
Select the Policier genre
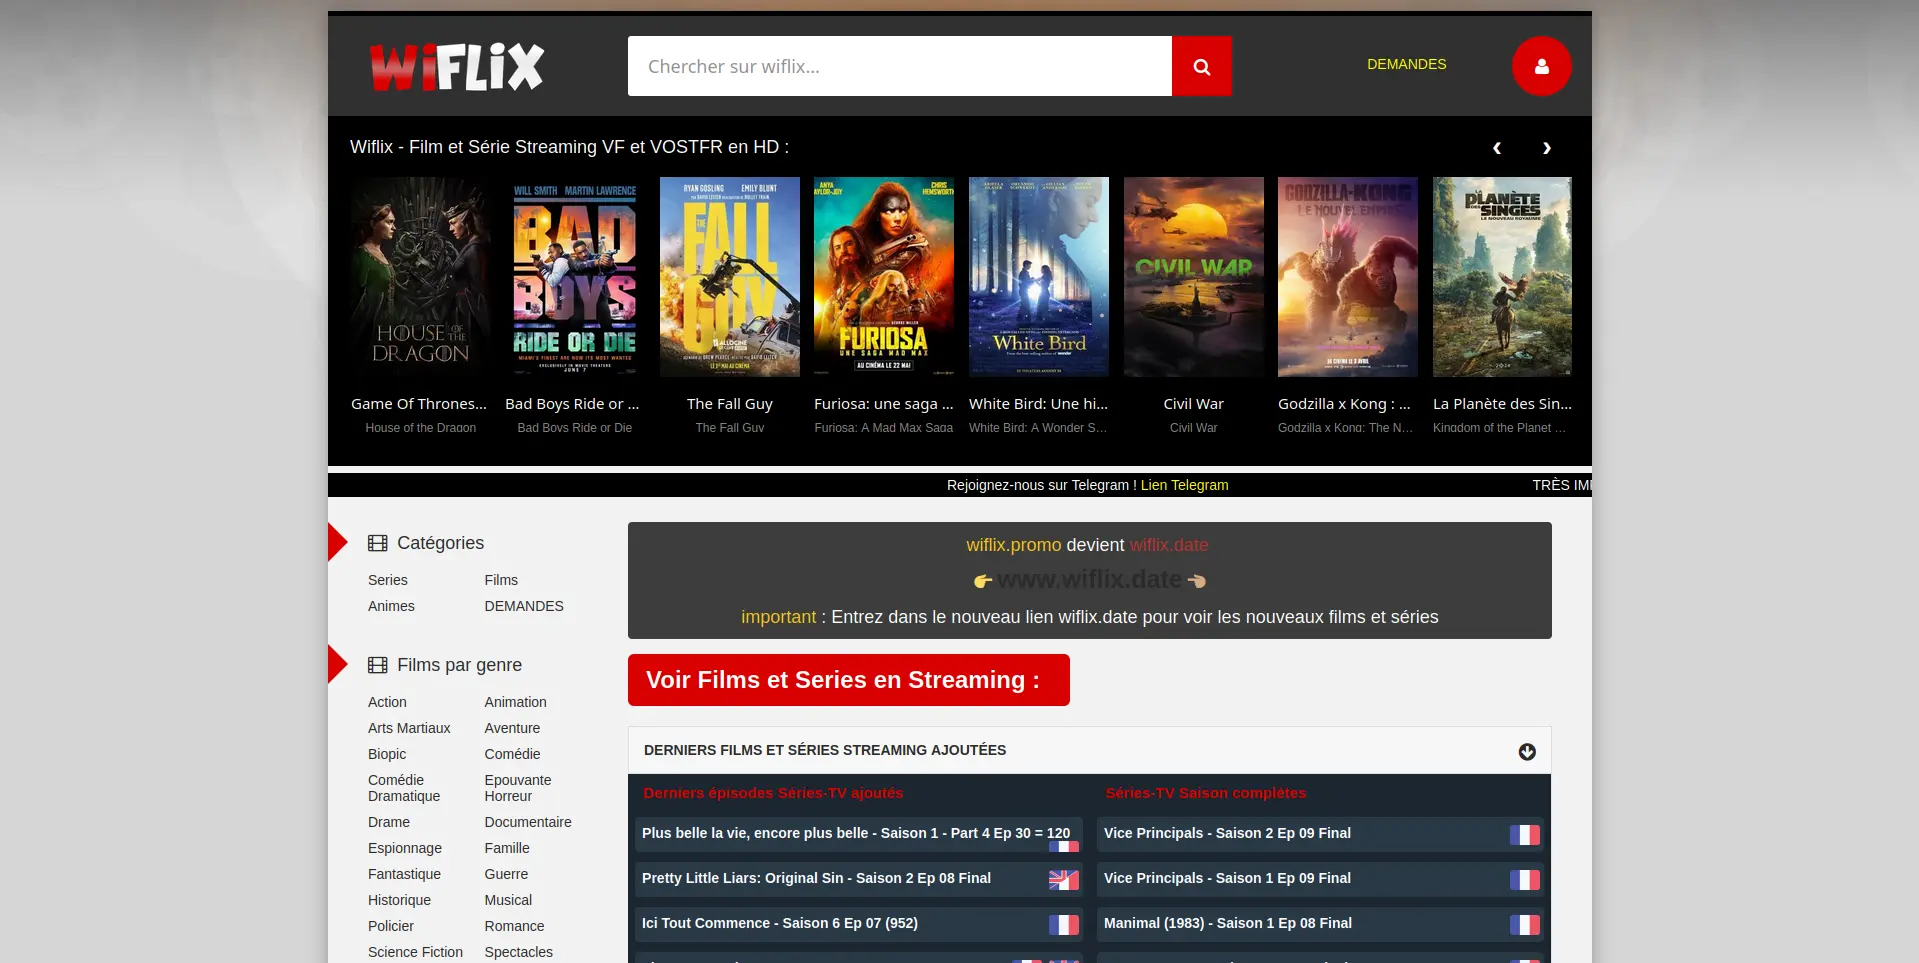[x=391, y=926]
